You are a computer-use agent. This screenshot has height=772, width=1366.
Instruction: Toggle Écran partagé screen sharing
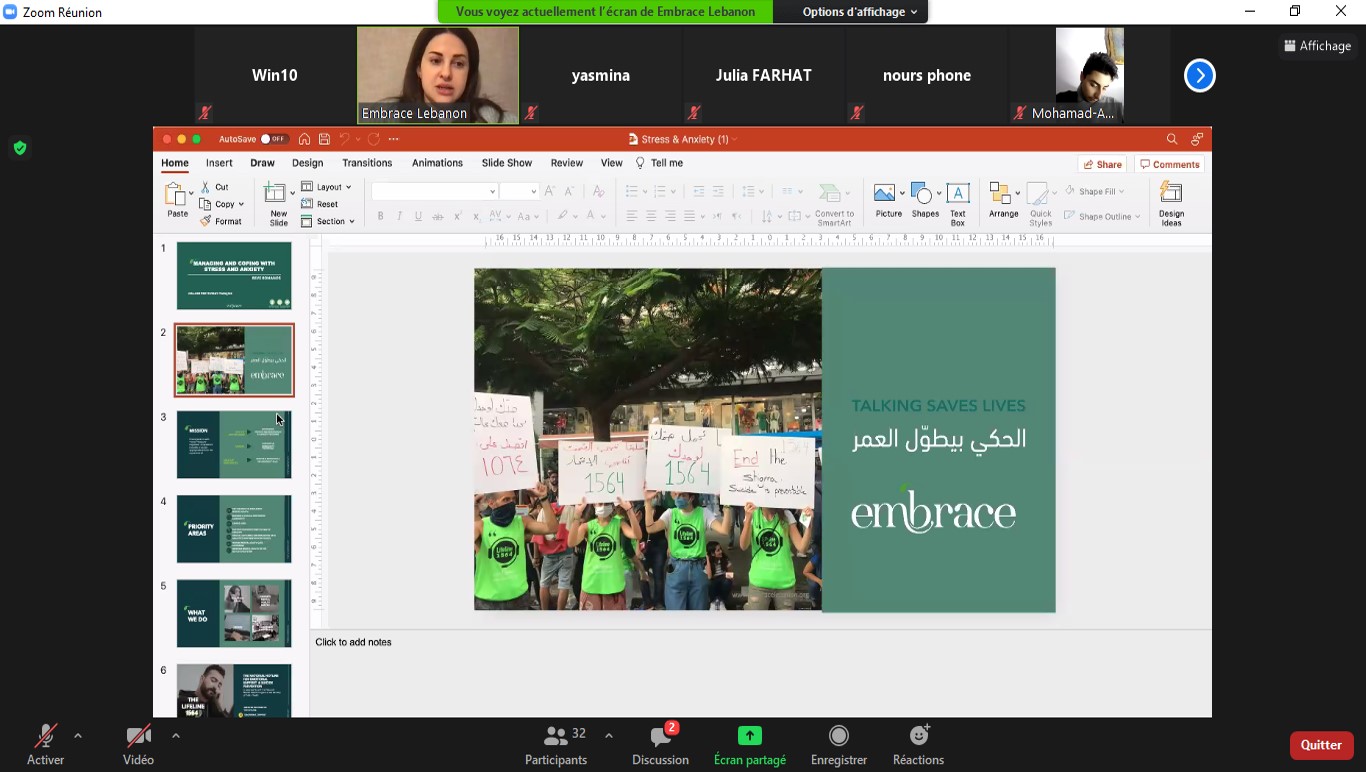[x=750, y=746]
